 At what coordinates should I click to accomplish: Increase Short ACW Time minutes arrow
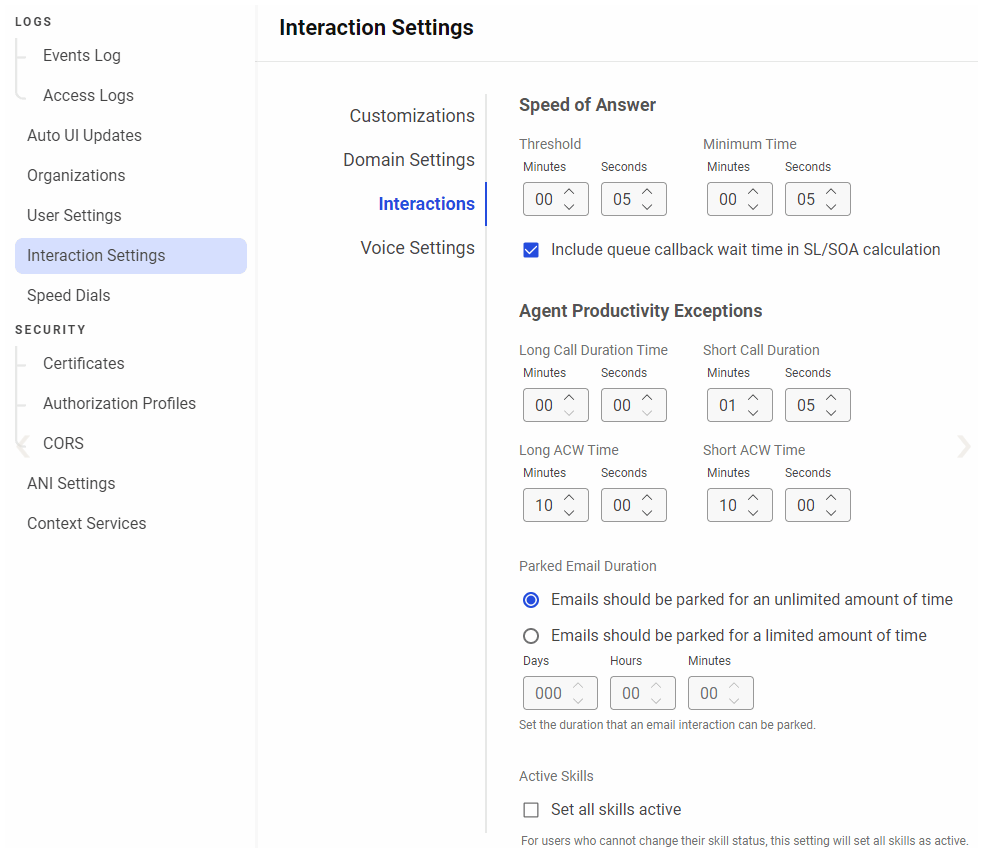coord(754,498)
